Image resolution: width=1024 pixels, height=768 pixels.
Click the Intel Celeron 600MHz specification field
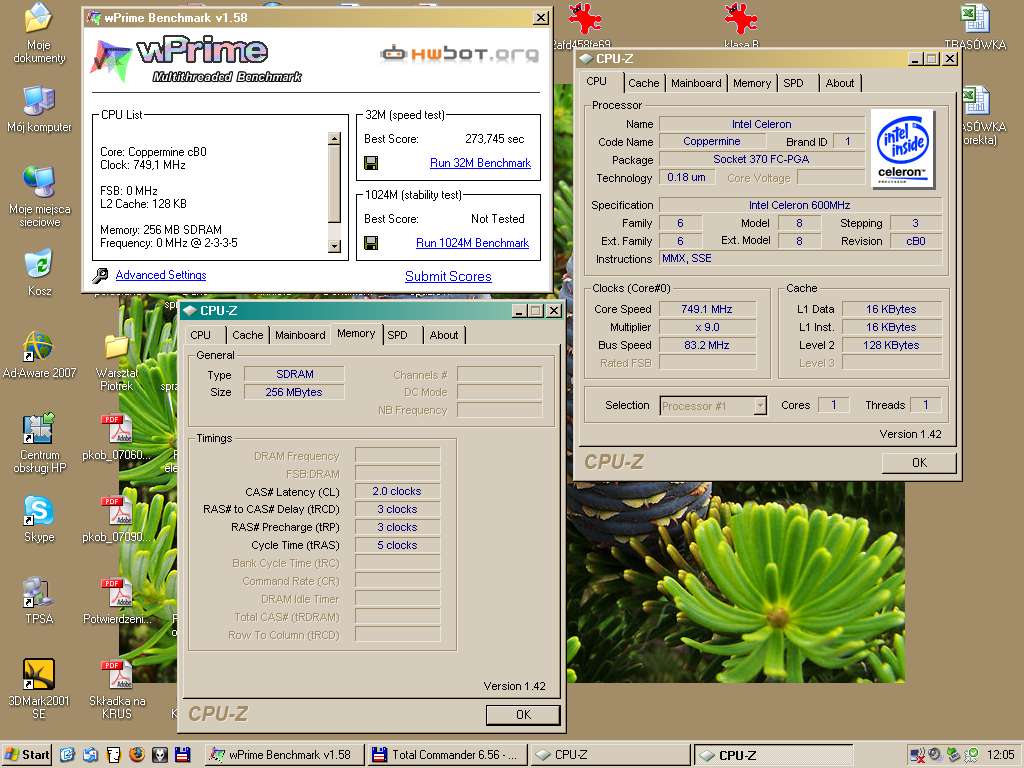click(x=799, y=205)
